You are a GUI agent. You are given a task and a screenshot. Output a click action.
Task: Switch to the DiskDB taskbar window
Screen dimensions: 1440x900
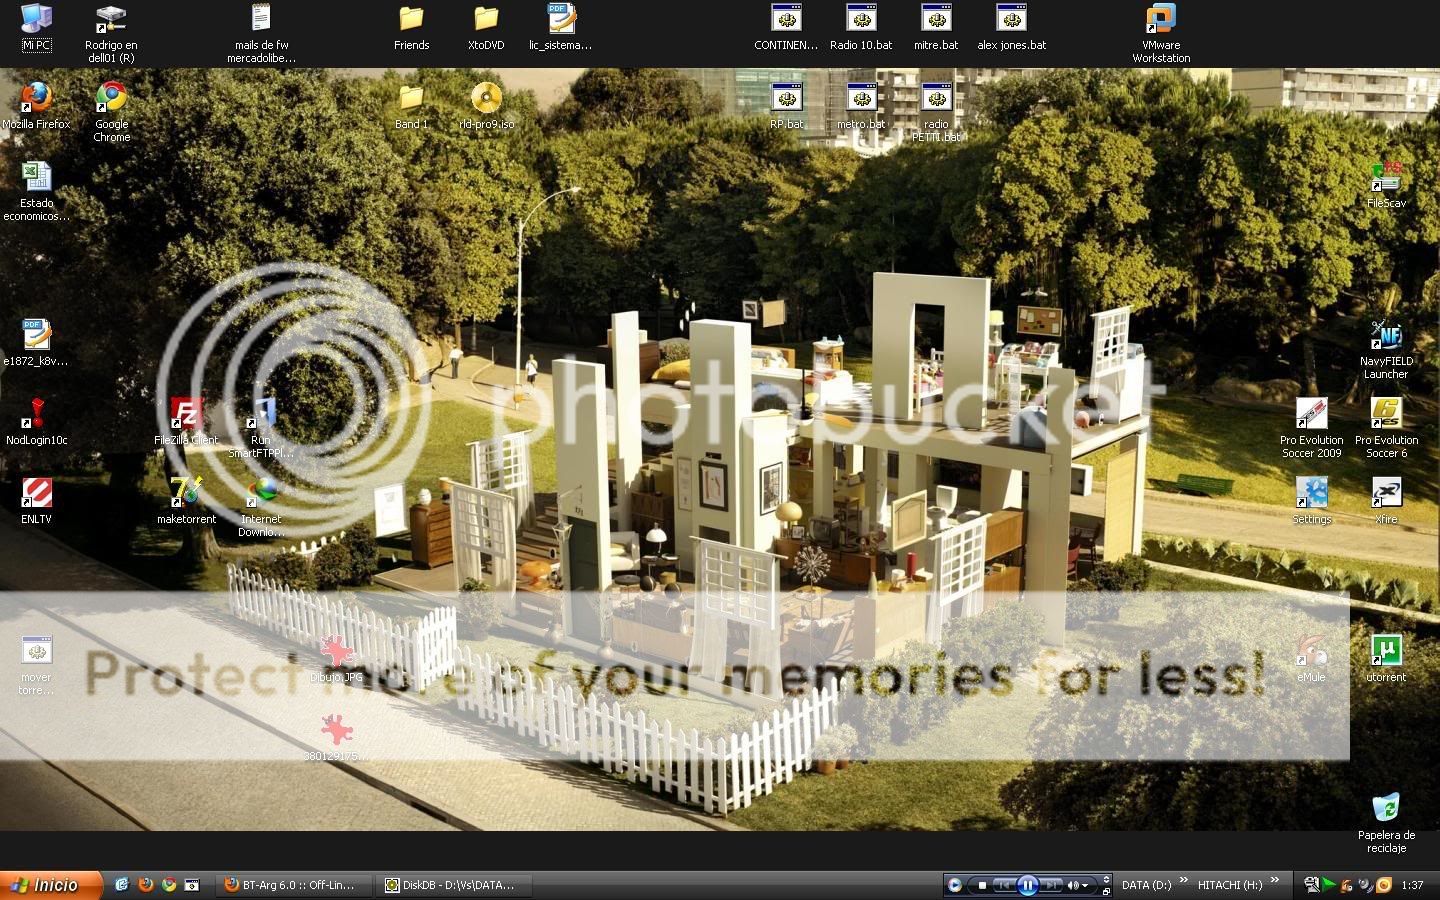pyautogui.click(x=453, y=885)
